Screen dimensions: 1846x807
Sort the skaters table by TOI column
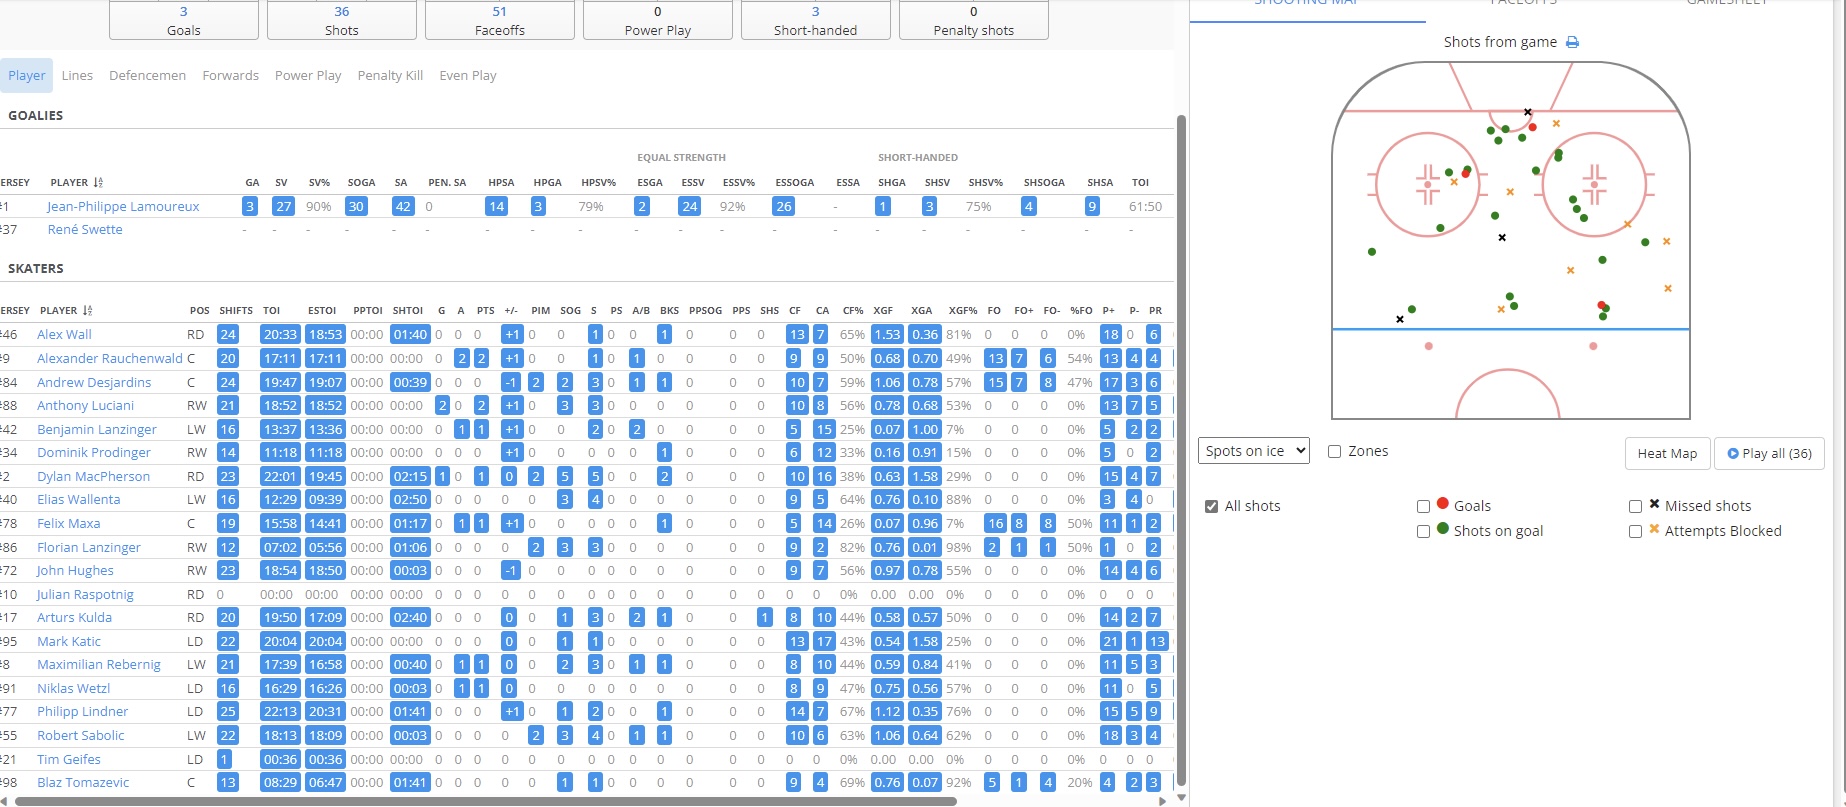click(271, 311)
